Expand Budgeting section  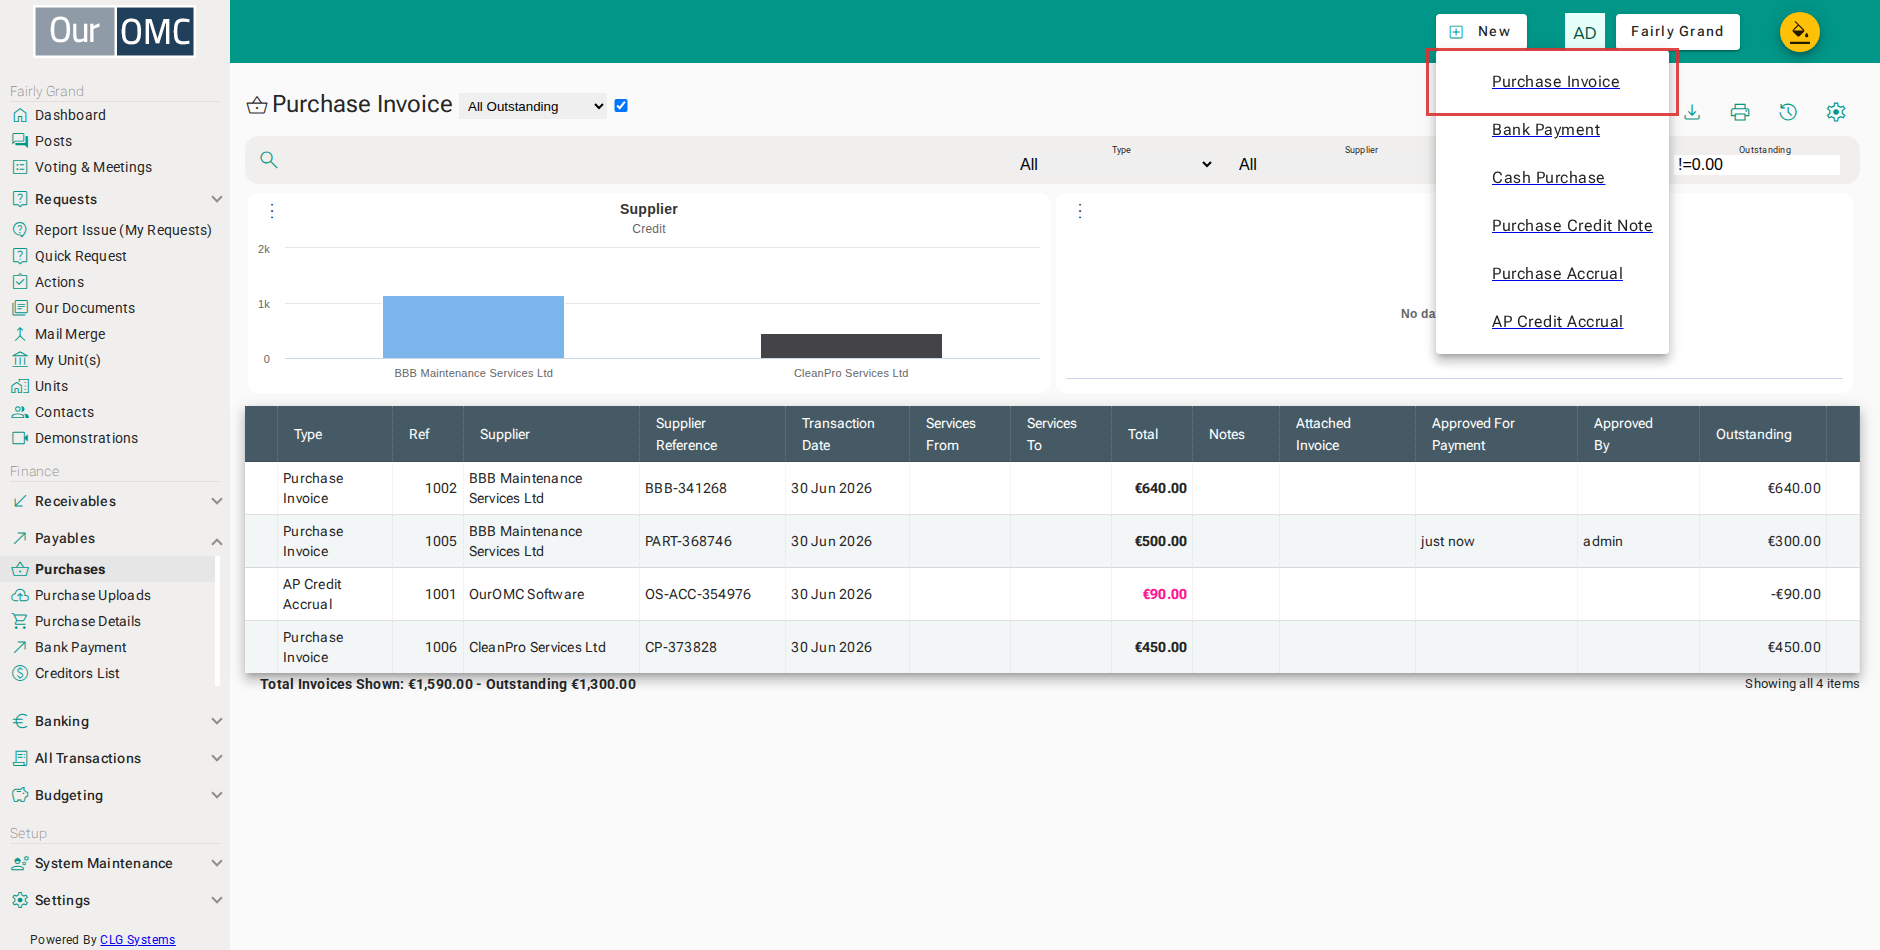[115, 795]
